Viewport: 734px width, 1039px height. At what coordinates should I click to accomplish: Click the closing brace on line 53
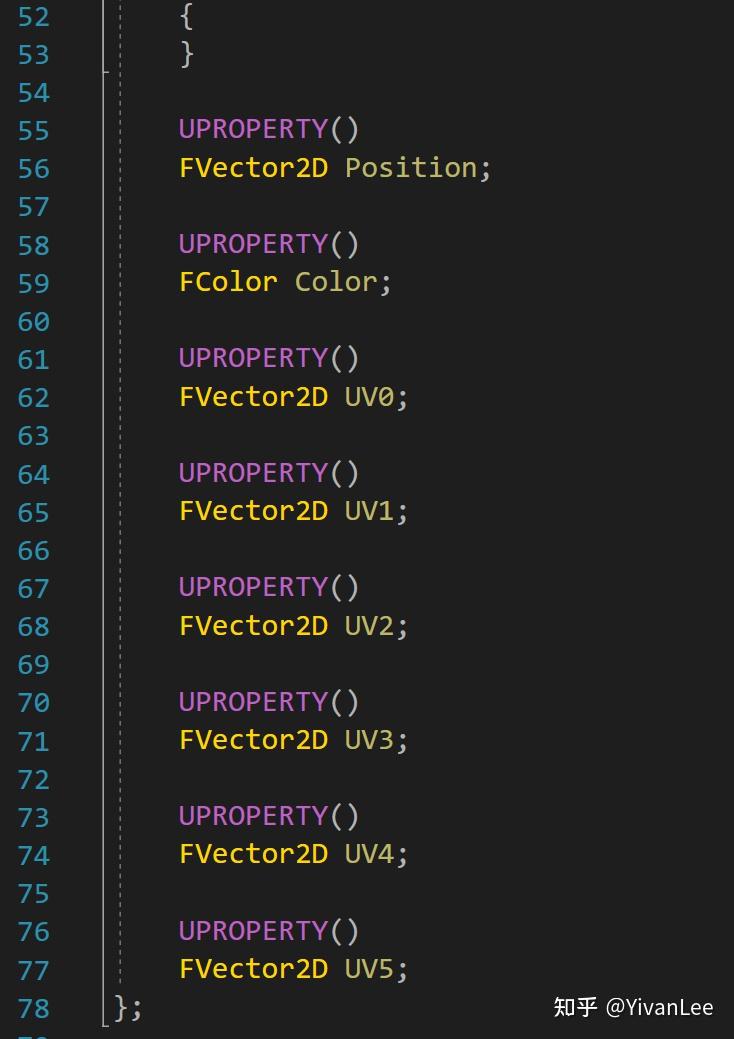pyautogui.click(x=187, y=54)
